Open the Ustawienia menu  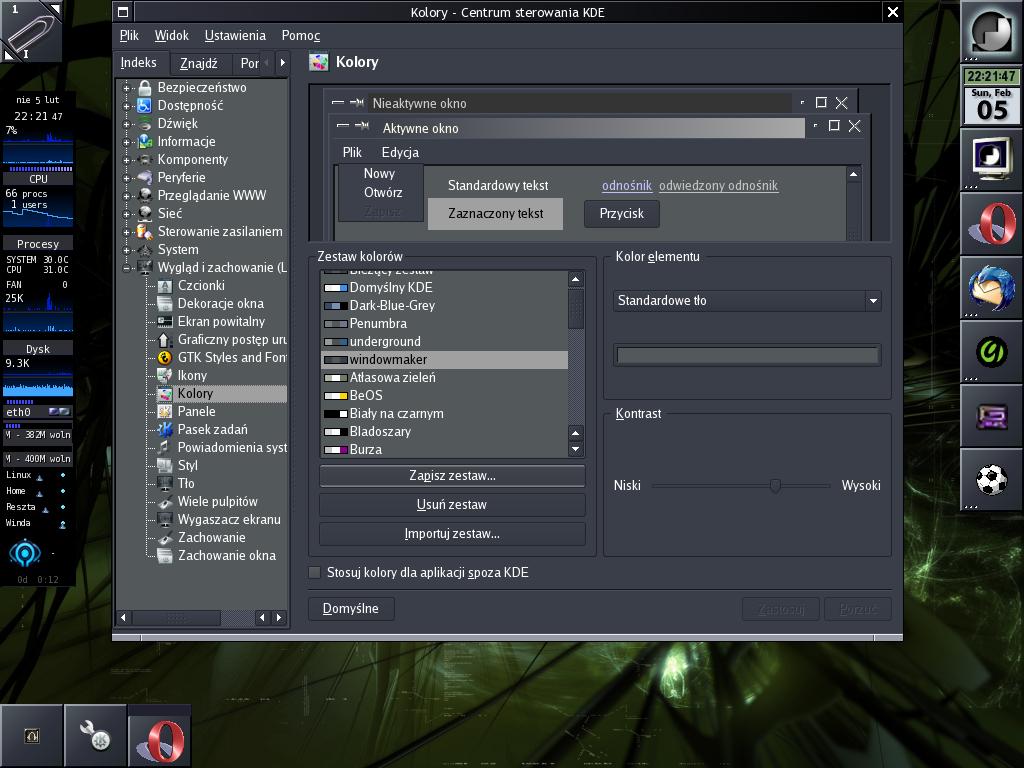[x=235, y=35]
